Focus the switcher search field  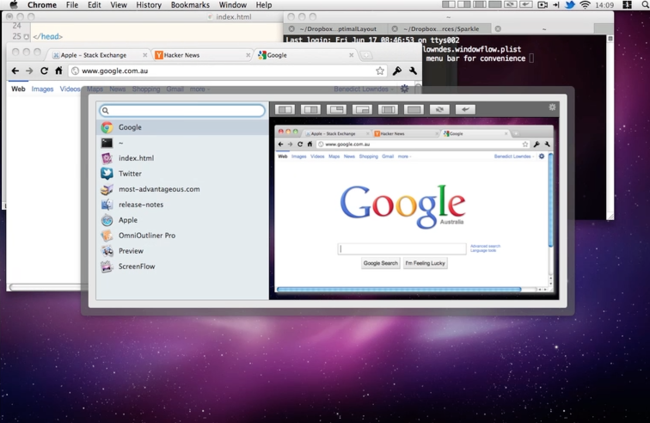pyautogui.click(x=182, y=110)
